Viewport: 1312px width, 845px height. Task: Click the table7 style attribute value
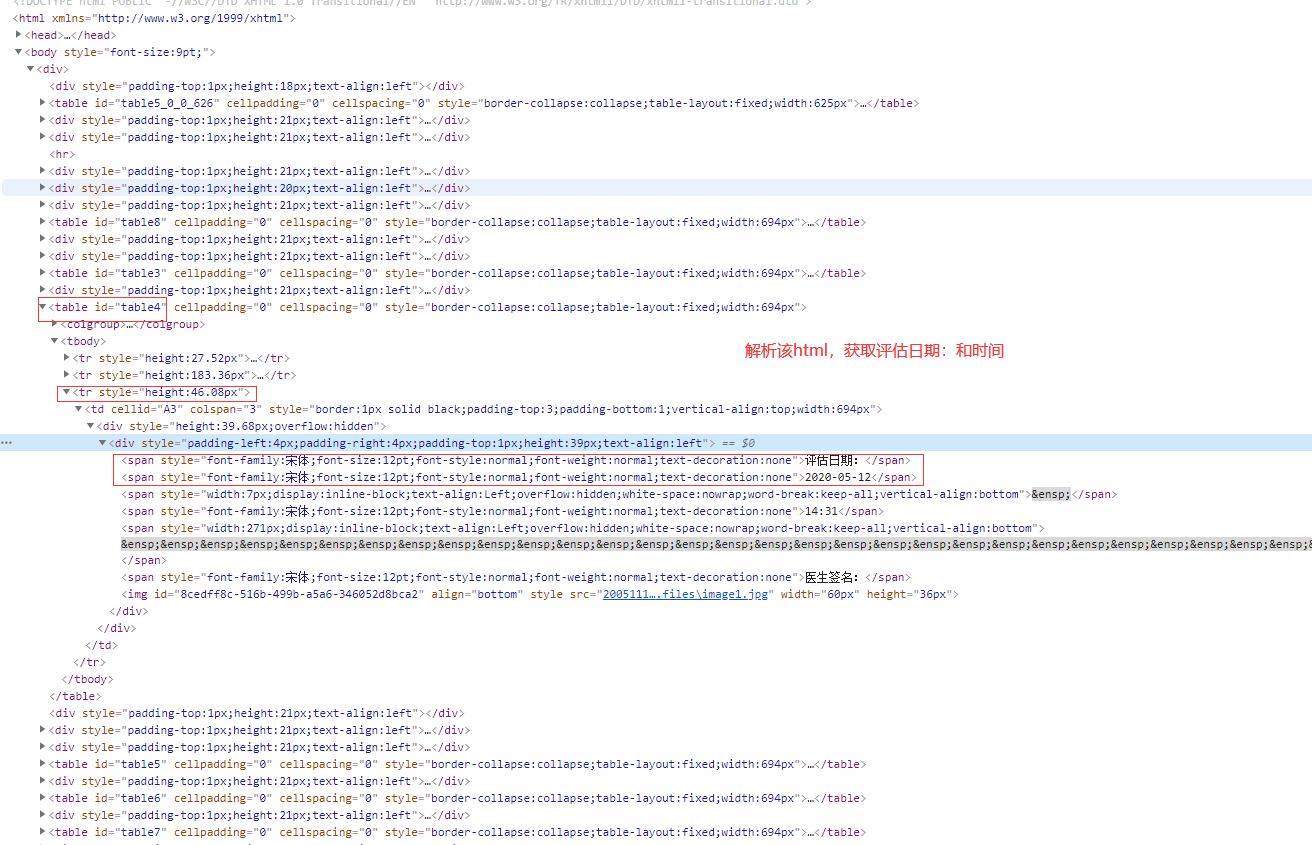(x=615, y=832)
